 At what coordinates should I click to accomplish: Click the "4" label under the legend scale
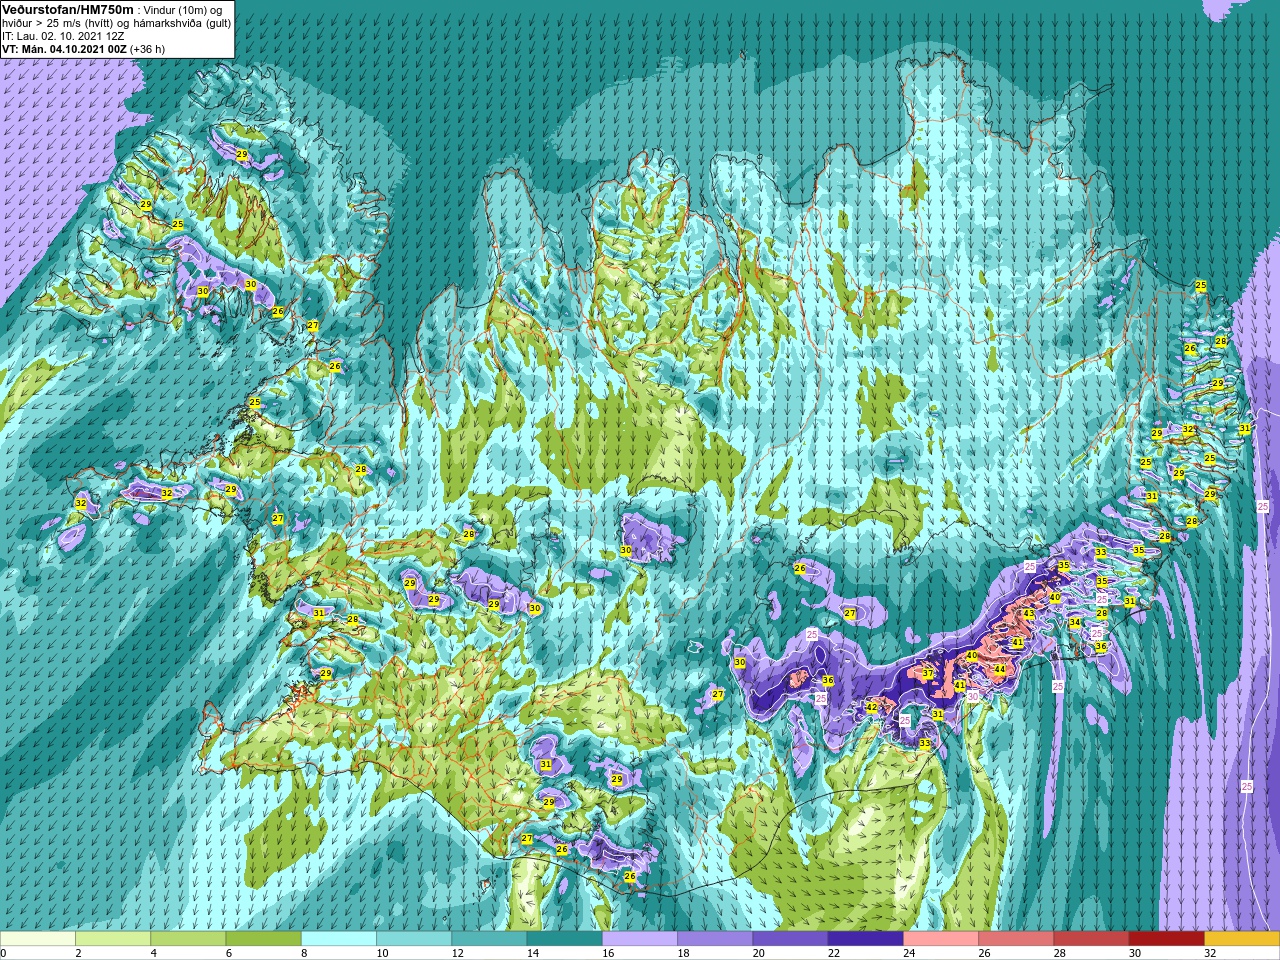point(154,953)
